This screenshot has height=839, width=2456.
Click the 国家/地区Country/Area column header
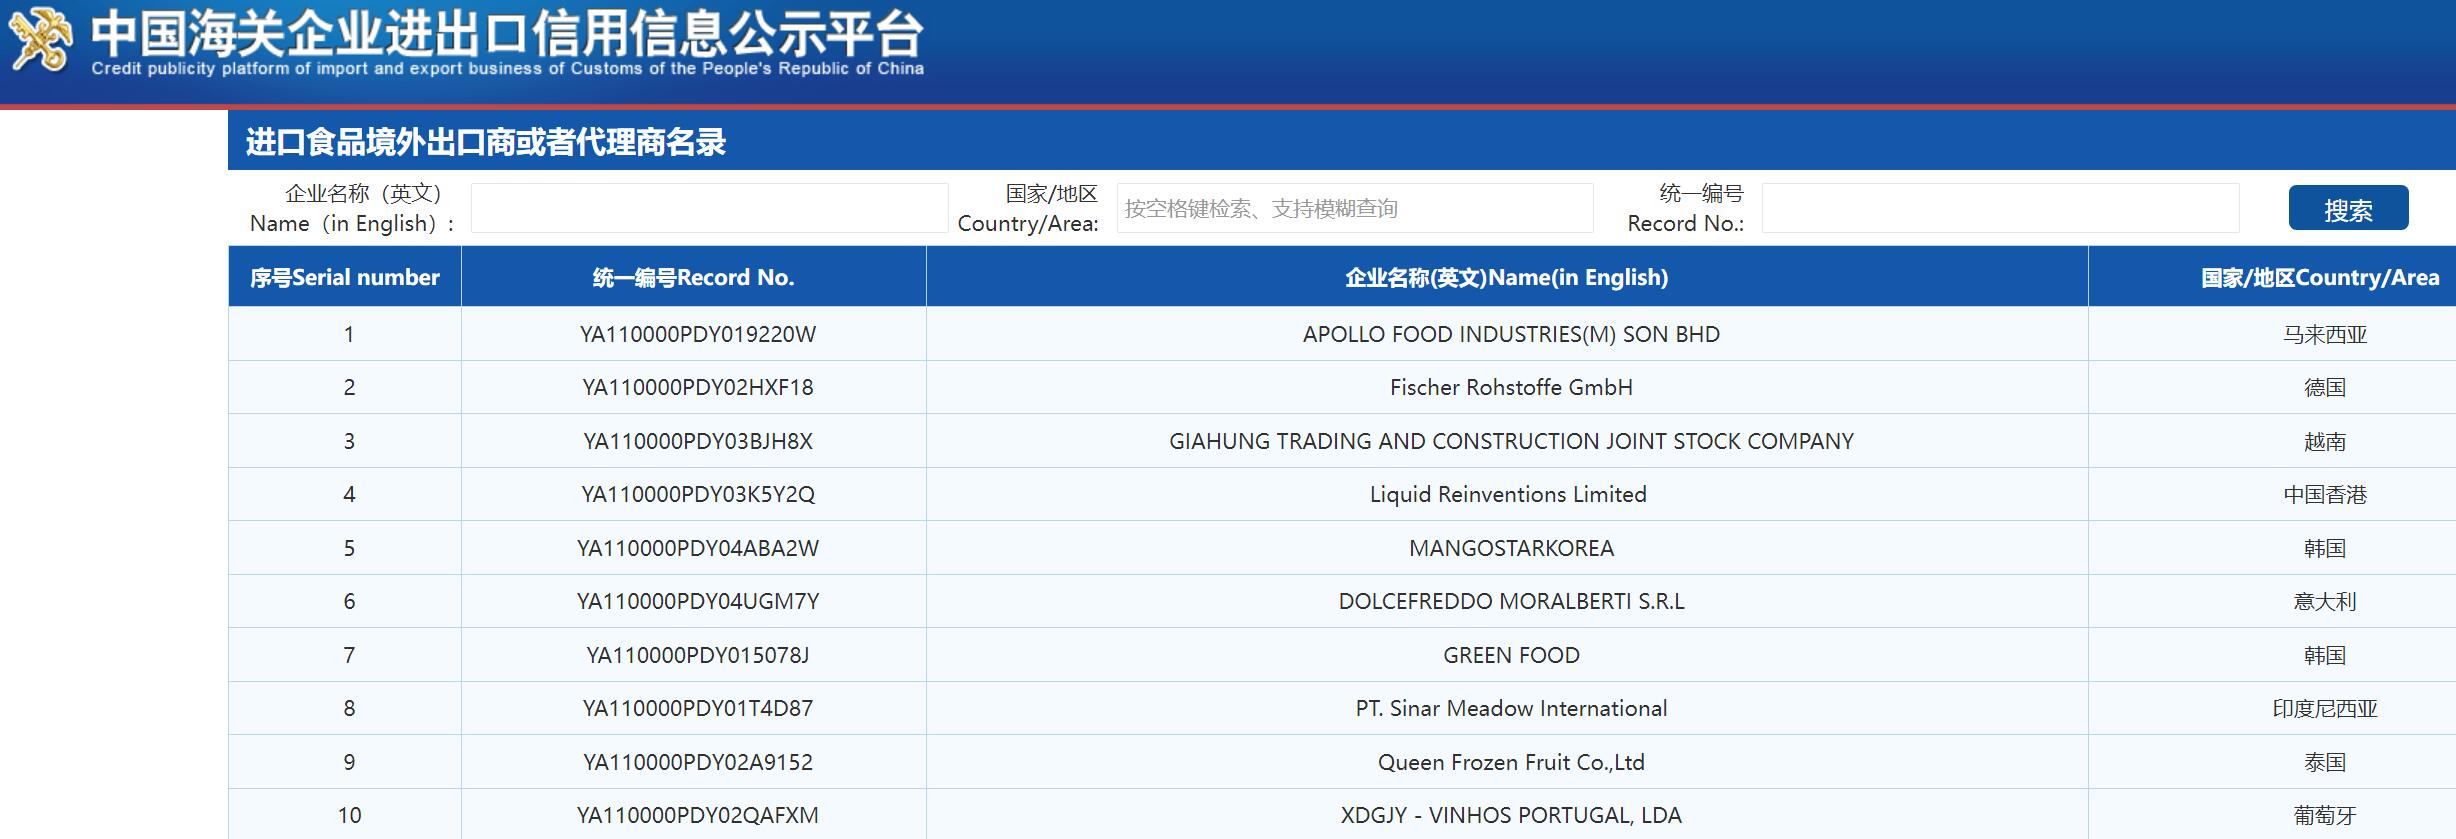tap(2320, 277)
